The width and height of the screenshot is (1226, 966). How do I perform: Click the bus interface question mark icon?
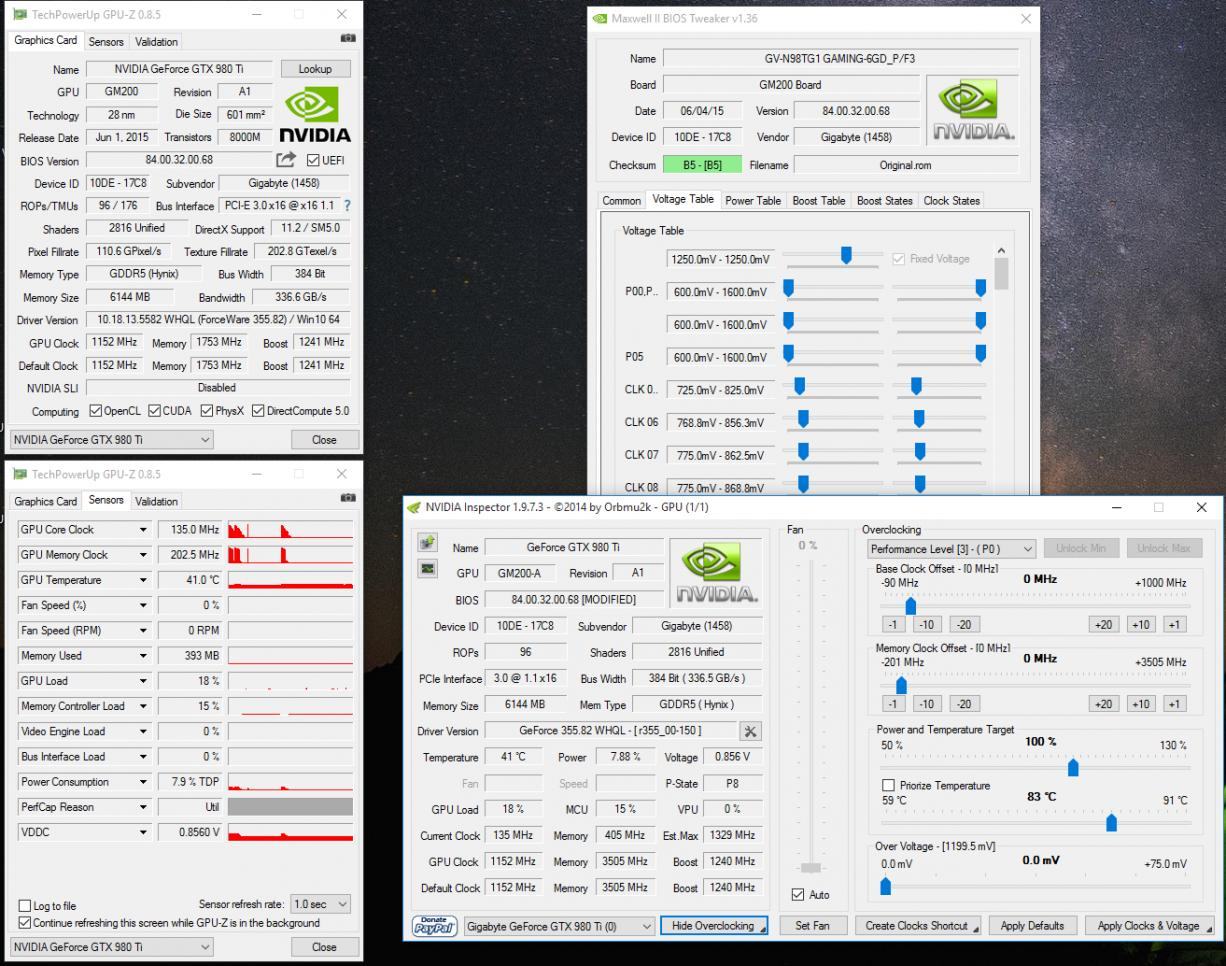coord(347,206)
